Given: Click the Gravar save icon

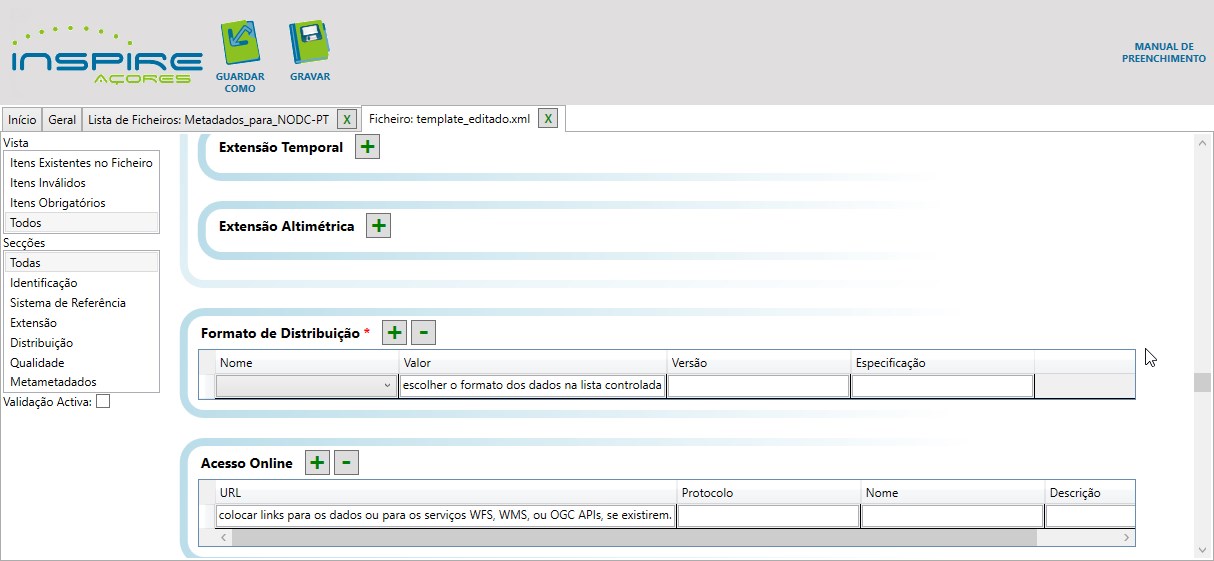Looking at the screenshot, I should [x=309, y=45].
